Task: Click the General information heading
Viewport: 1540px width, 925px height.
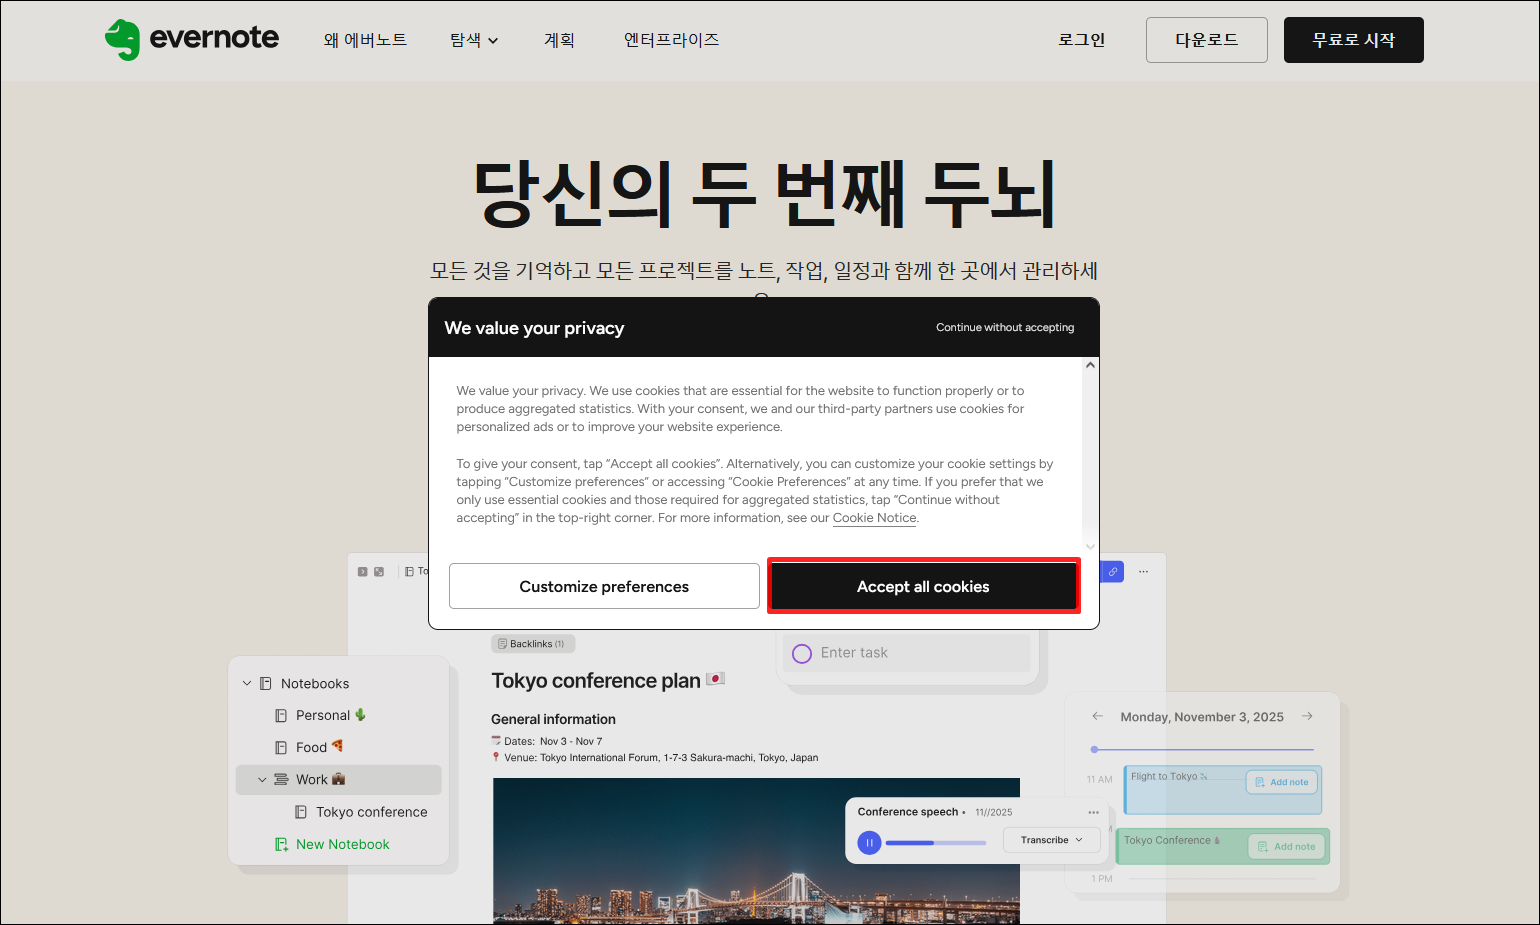Action: (553, 719)
